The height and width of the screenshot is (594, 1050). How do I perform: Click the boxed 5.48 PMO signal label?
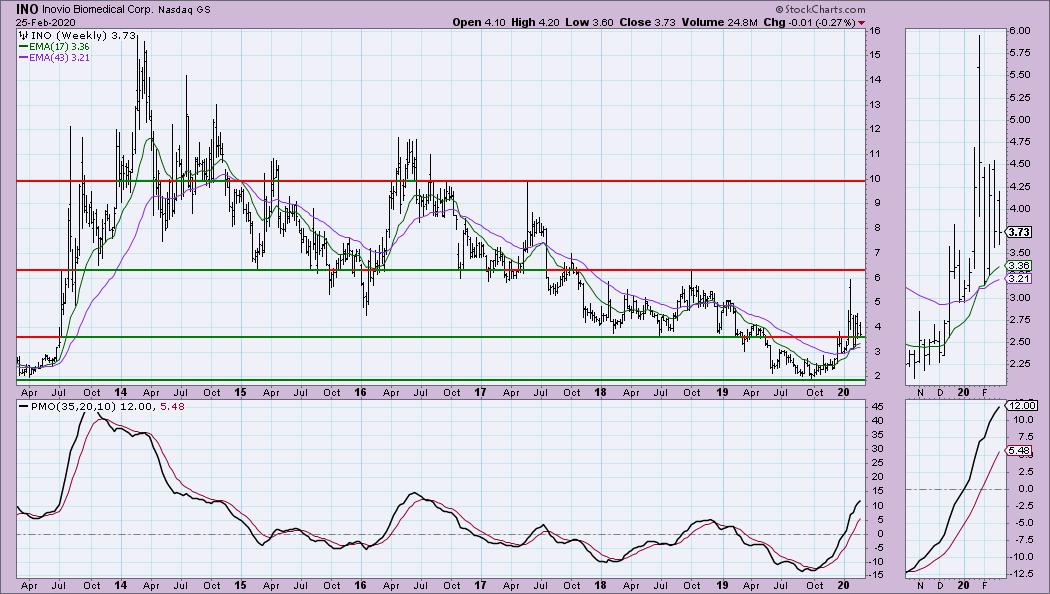coord(1019,451)
